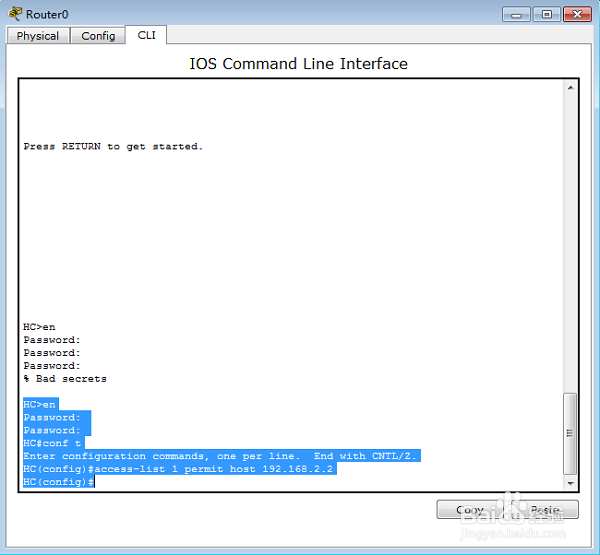Maximize the Router0 window

[x=547, y=15]
